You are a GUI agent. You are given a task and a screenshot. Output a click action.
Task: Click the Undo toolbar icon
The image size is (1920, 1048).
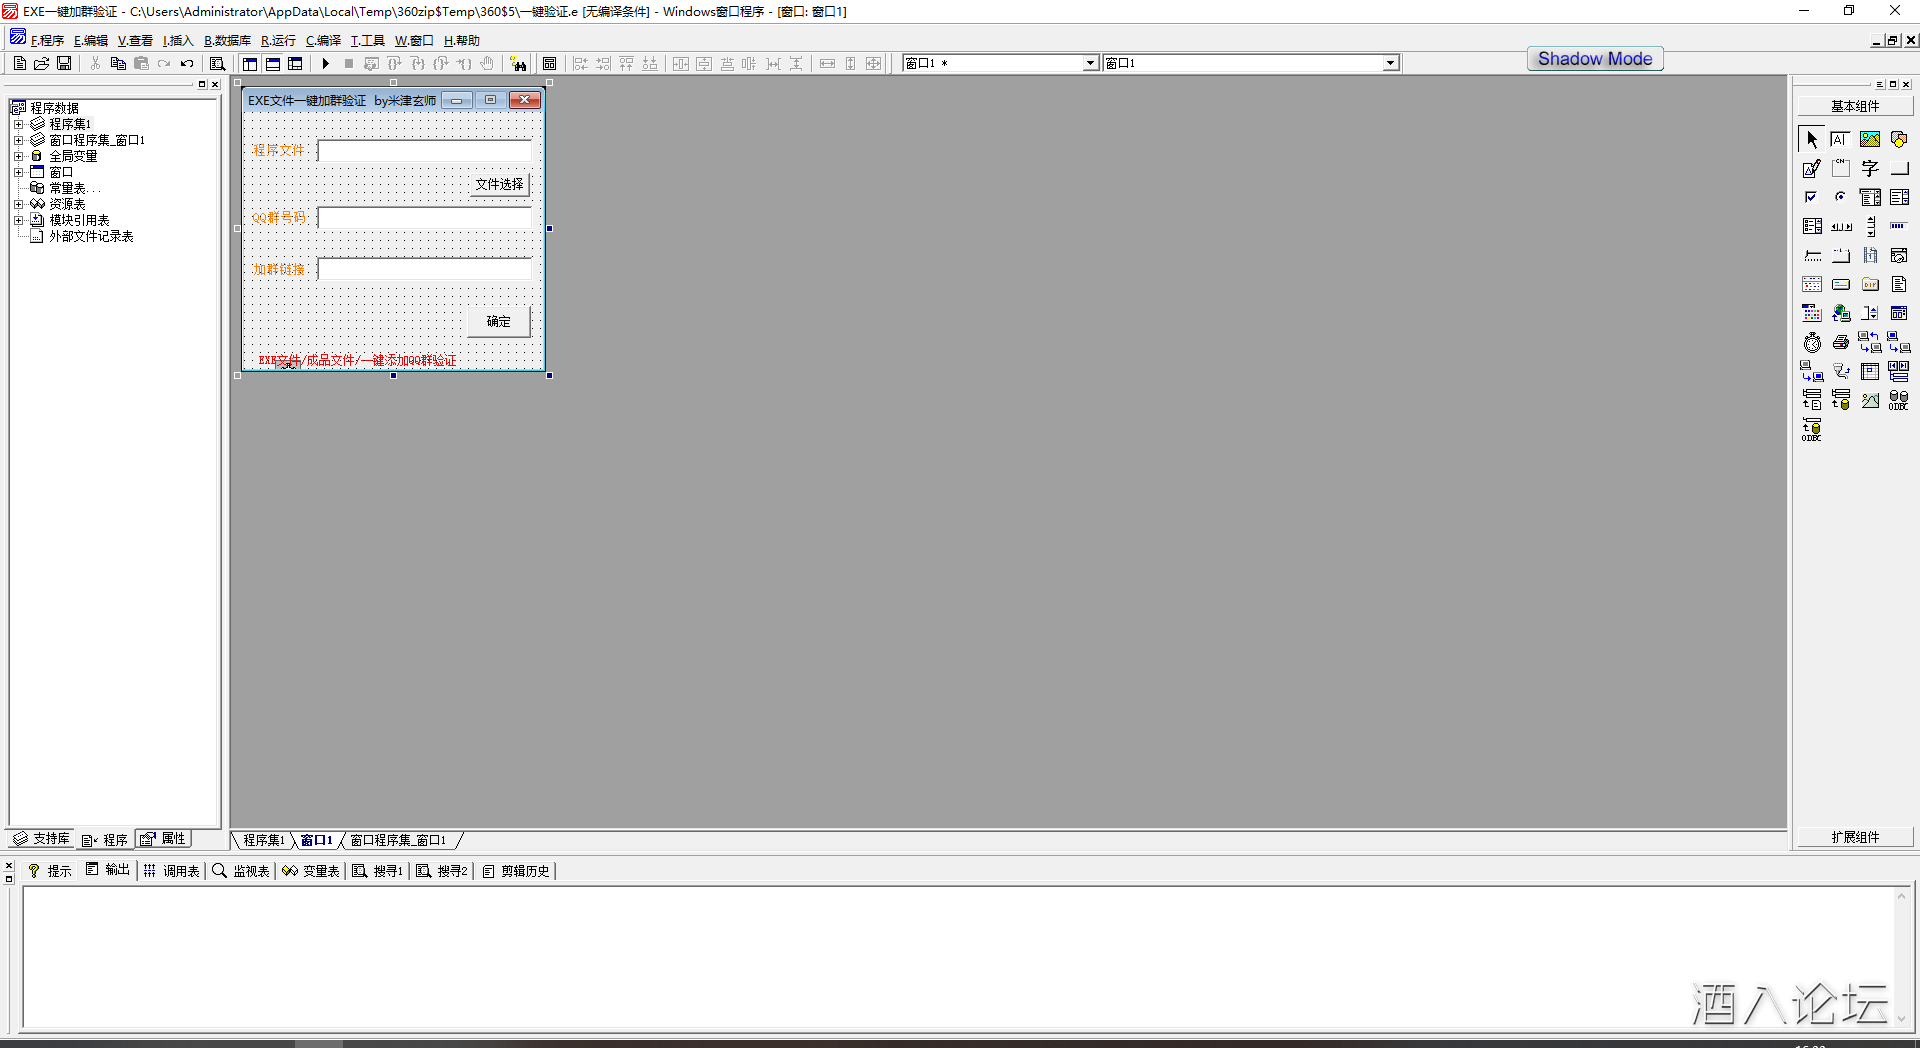click(187, 64)
